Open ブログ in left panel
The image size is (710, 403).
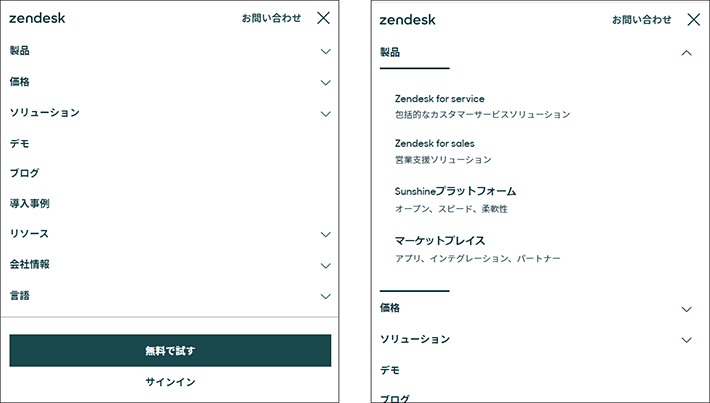[24, 173]
